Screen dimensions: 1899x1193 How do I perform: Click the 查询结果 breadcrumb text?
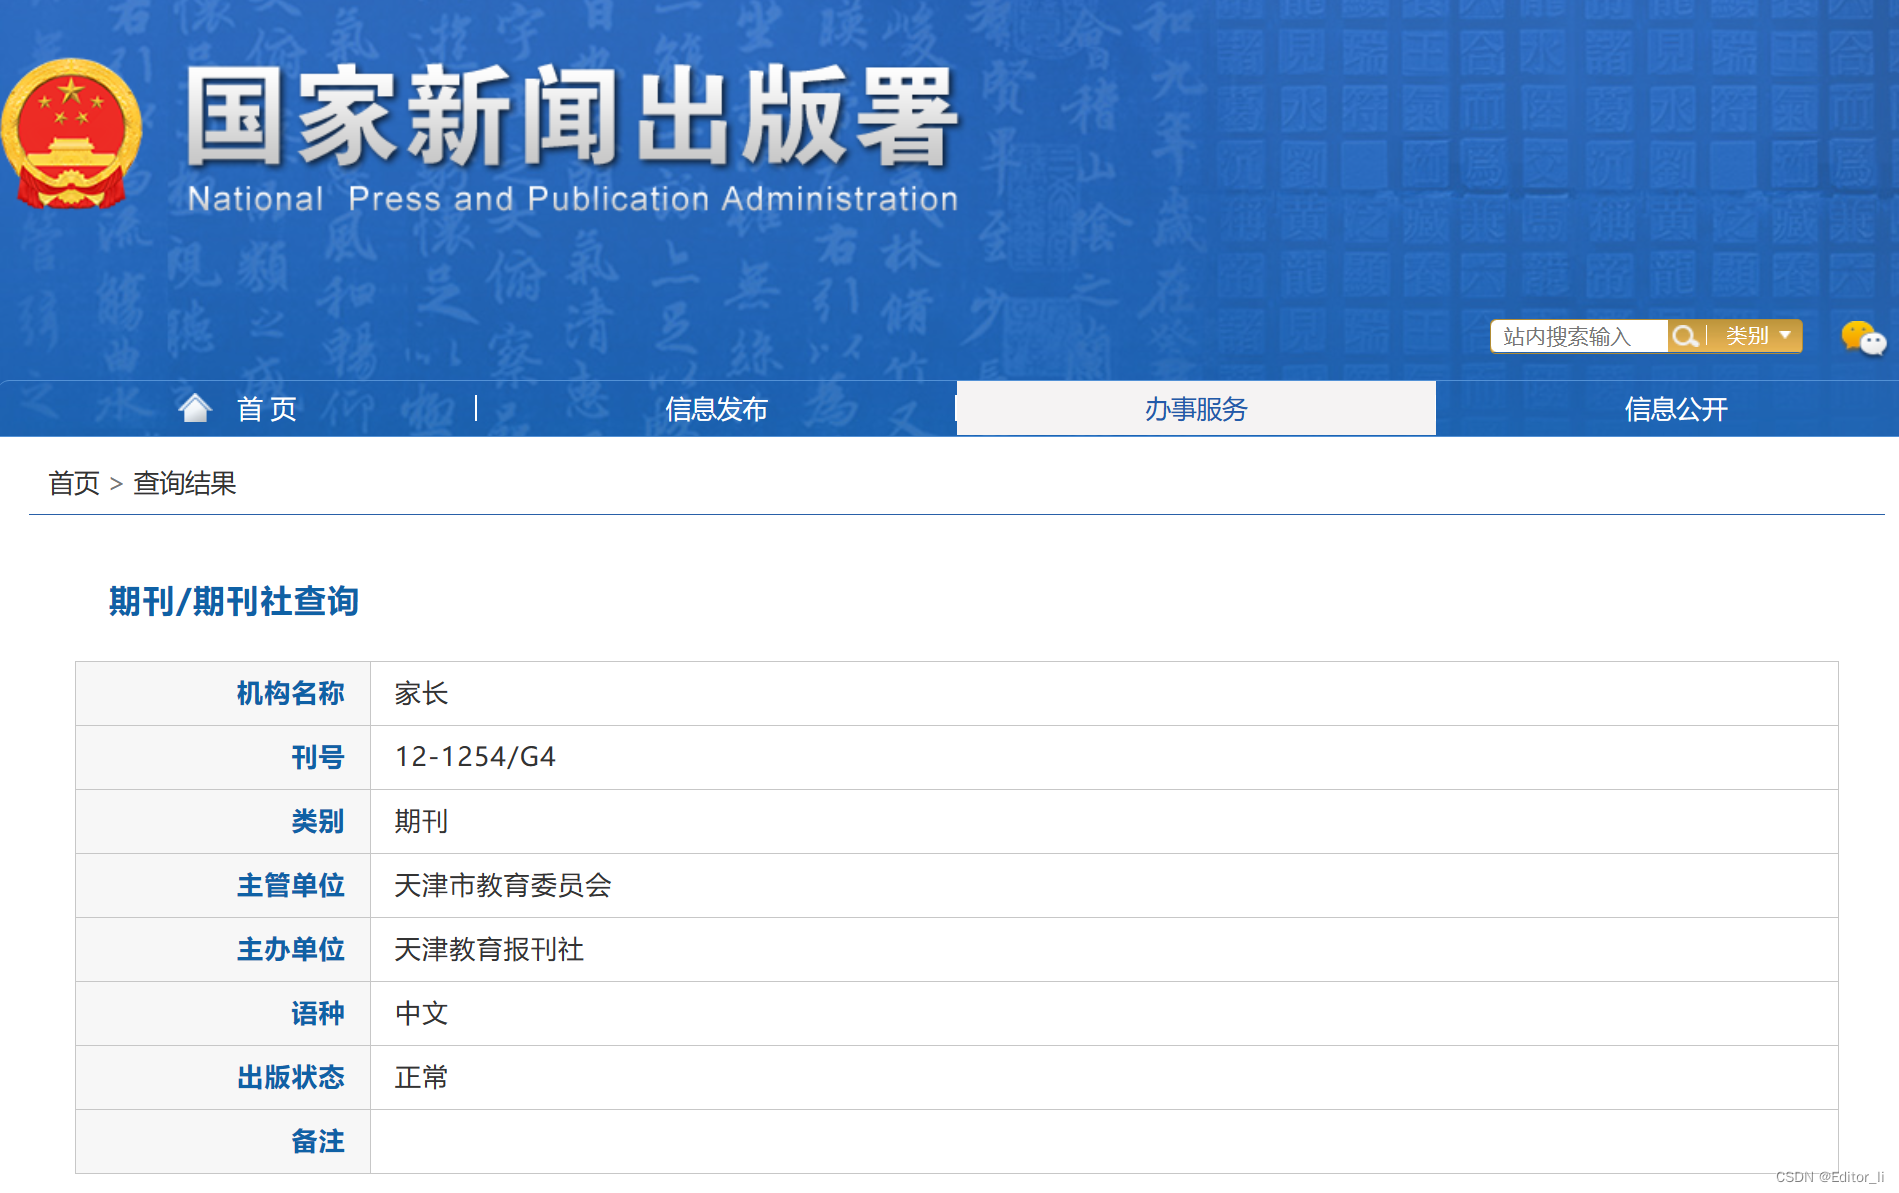click(x=185, y=483)
